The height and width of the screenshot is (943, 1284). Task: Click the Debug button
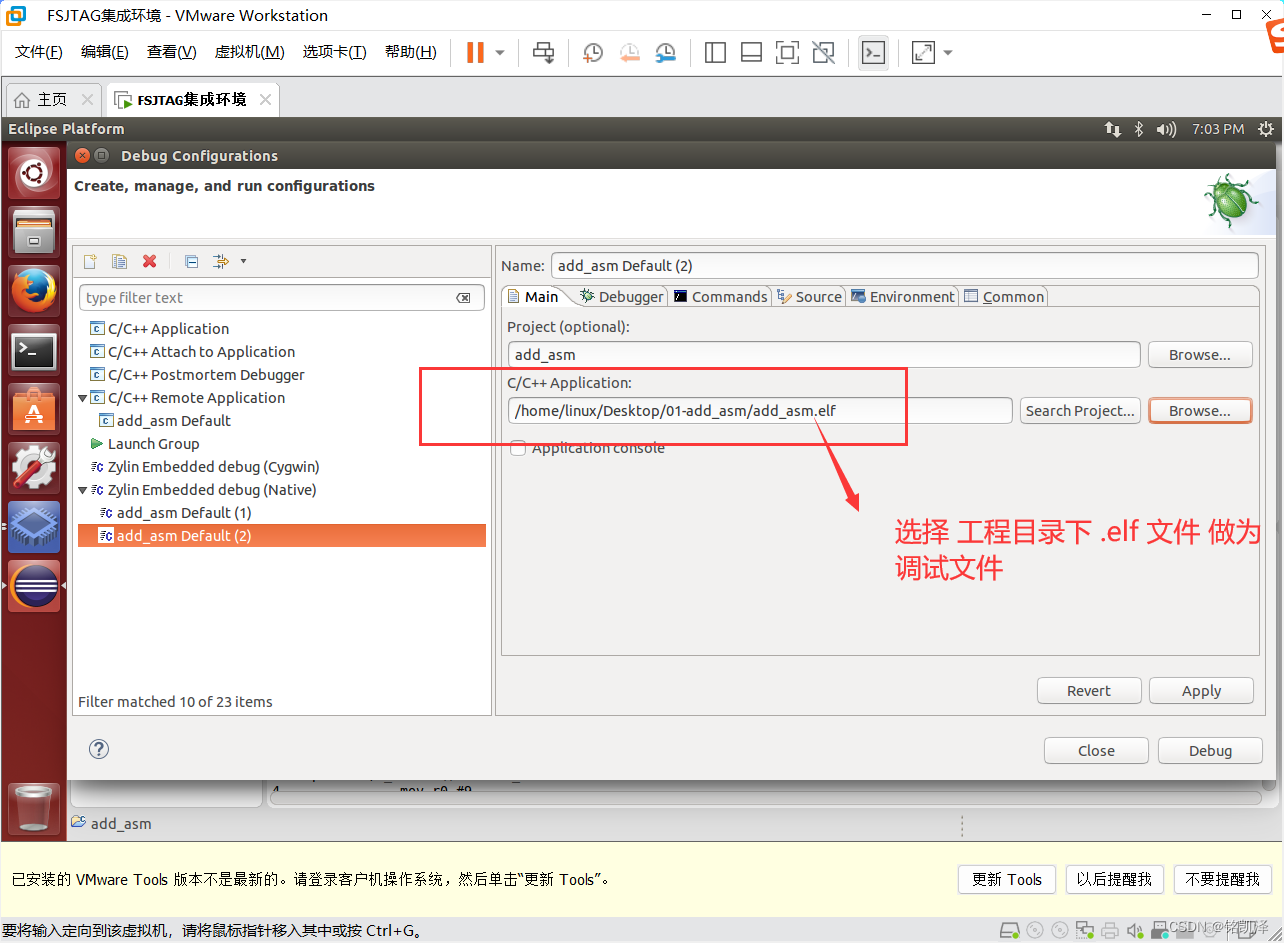(x=1210, y=750)
